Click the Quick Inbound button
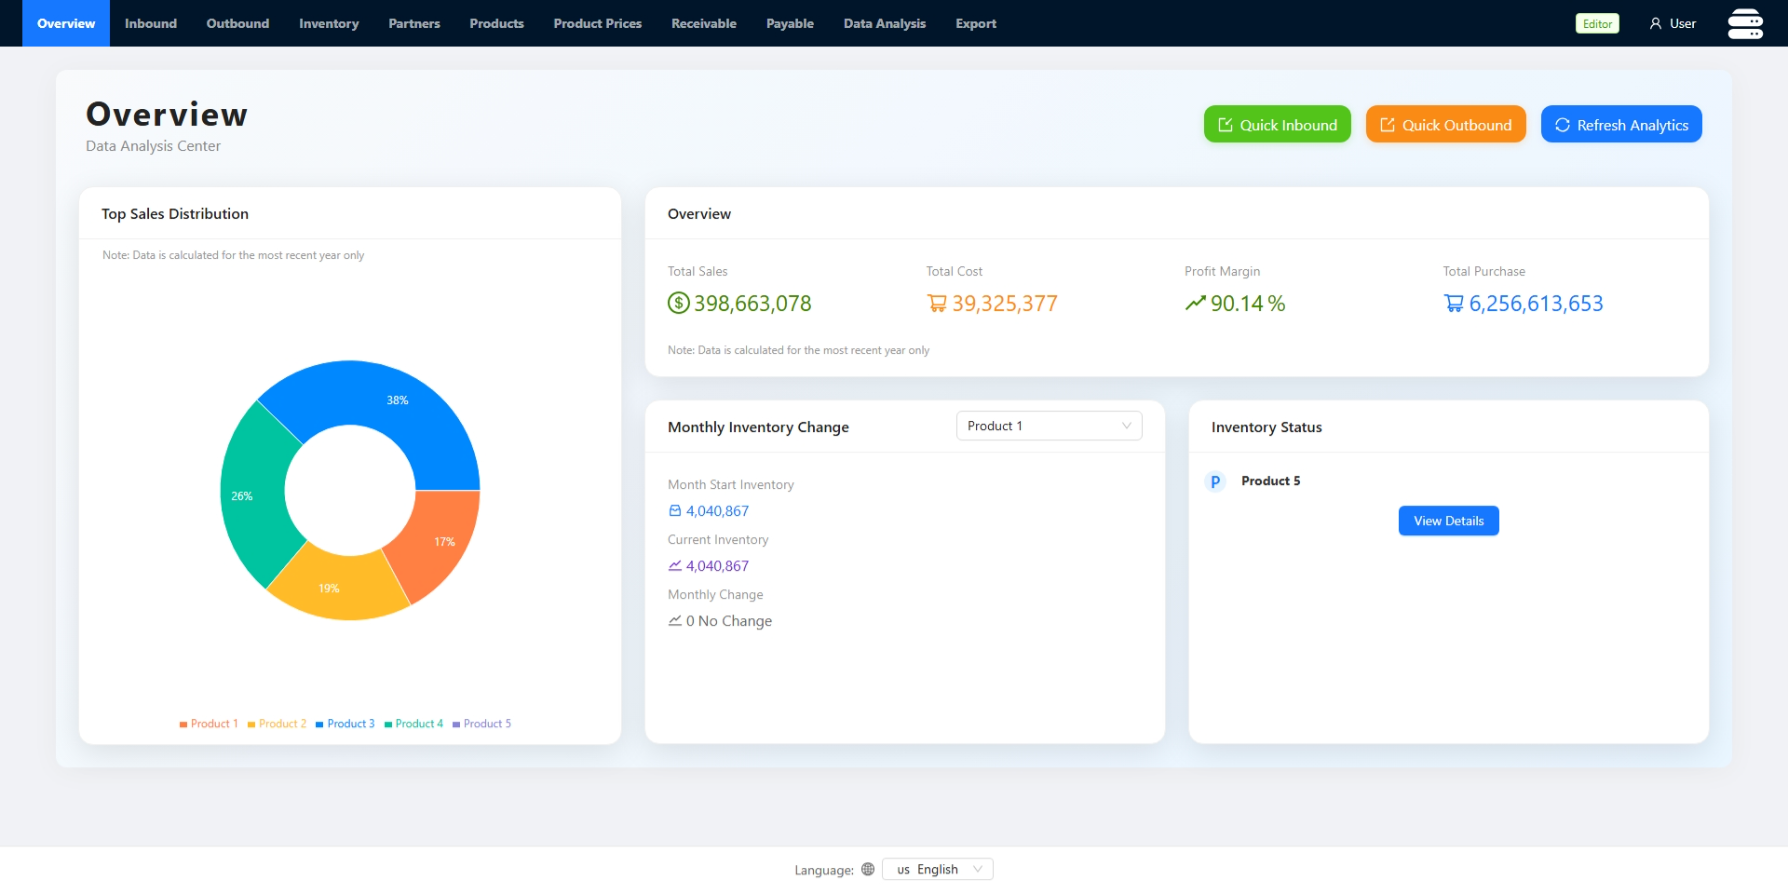The image size is (1788, 891). click(x=1277, y=125)
